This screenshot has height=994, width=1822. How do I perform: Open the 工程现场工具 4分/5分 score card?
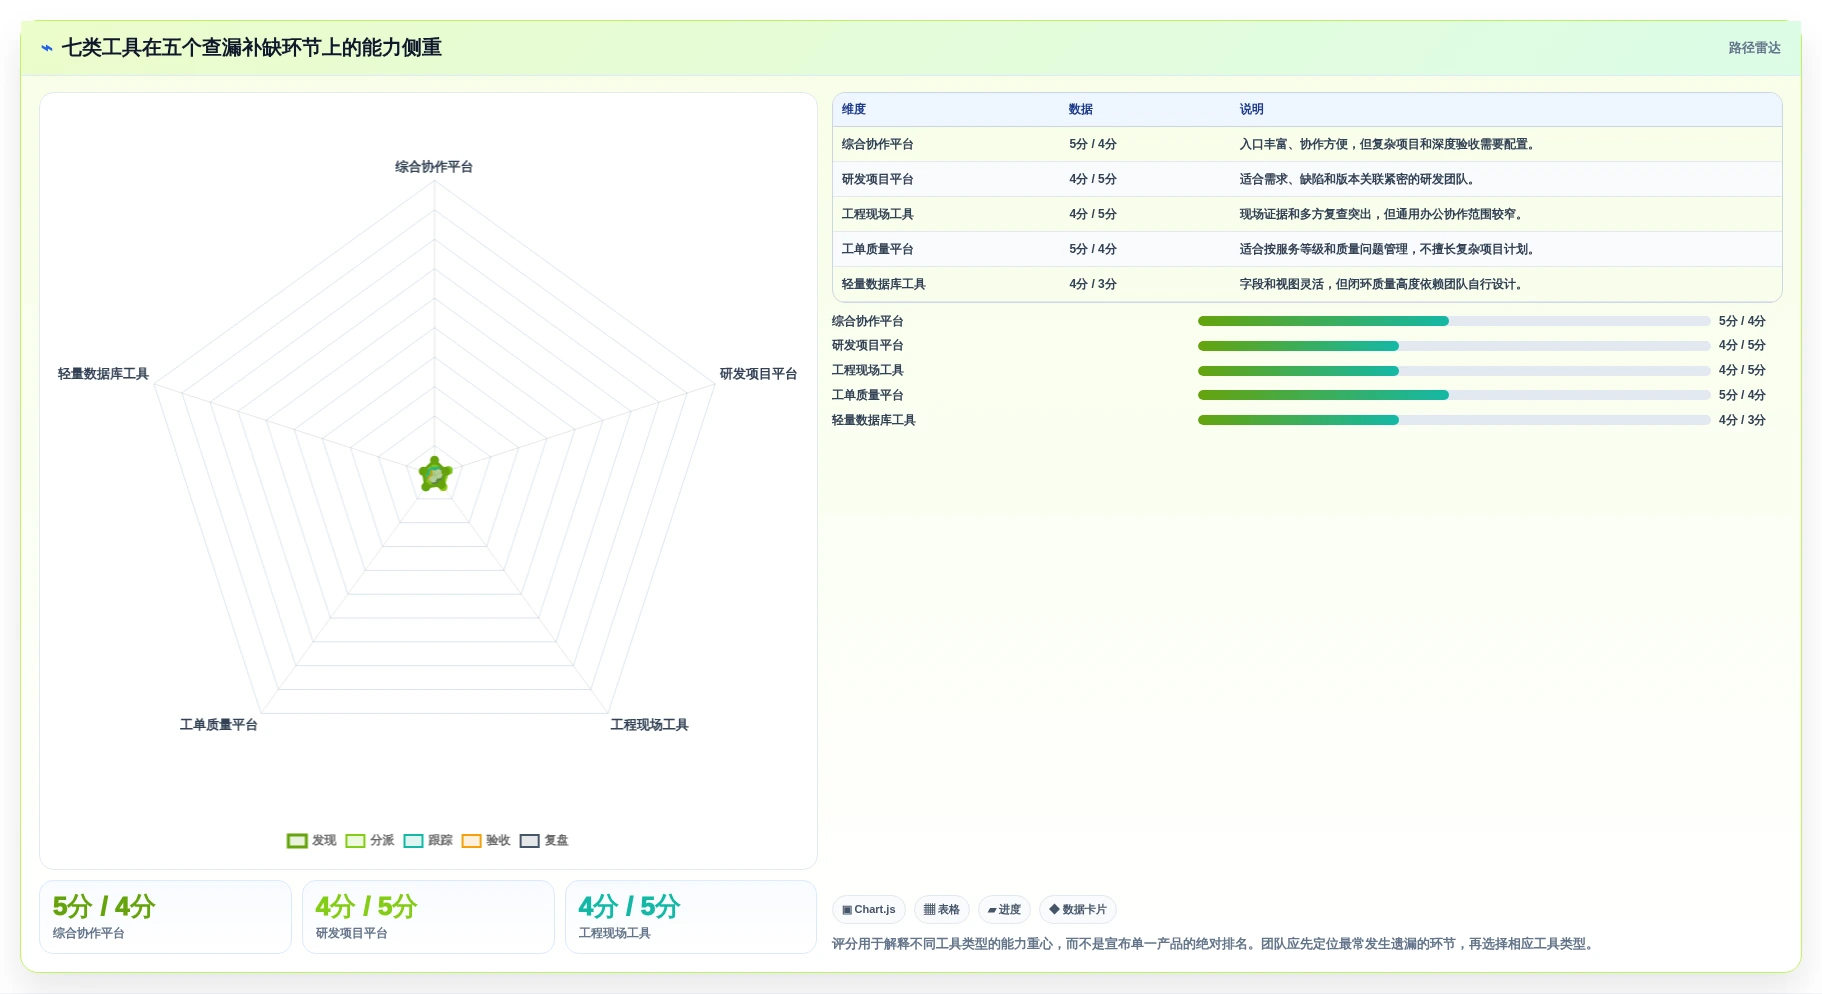(691, 917)
